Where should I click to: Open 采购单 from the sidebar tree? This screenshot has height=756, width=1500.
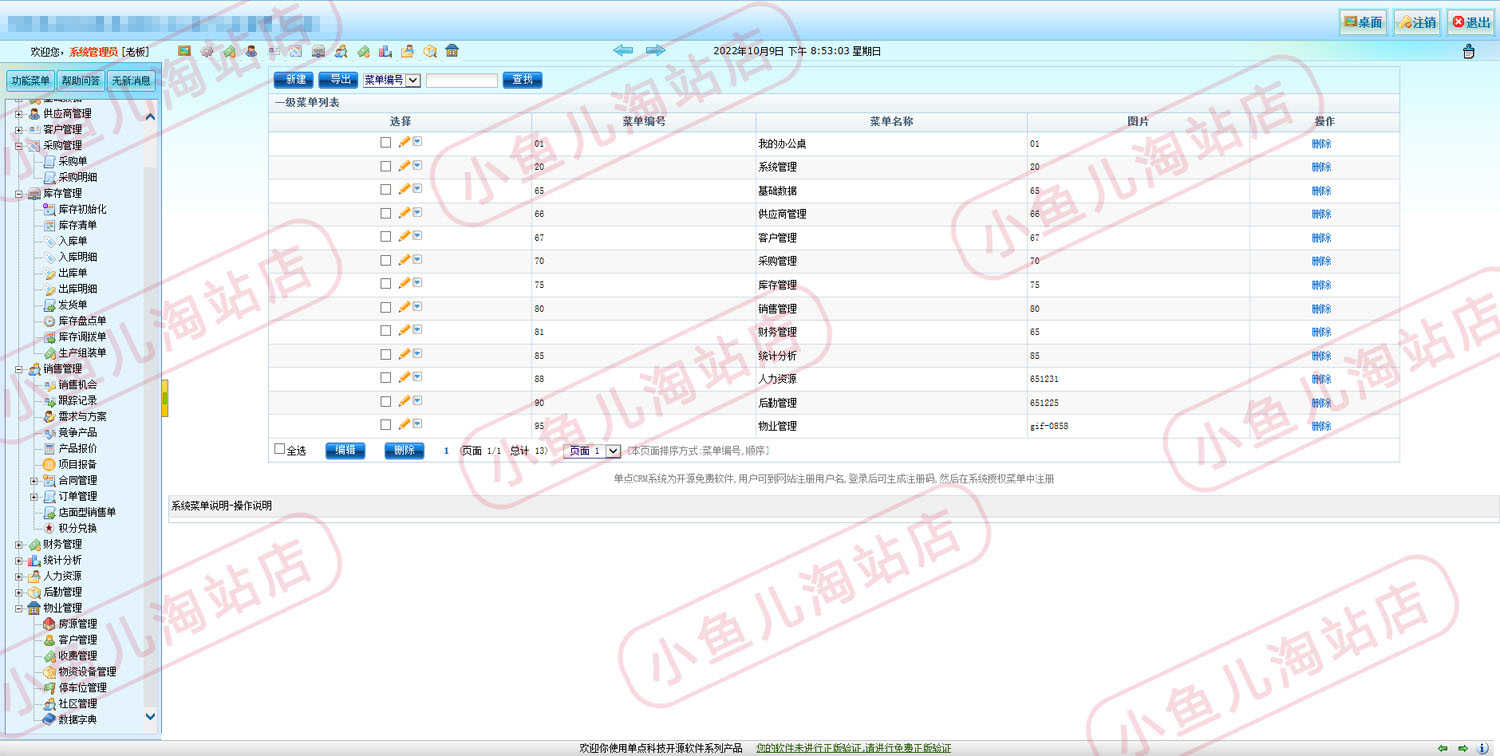pyautogui.click(x=72, y=161)
